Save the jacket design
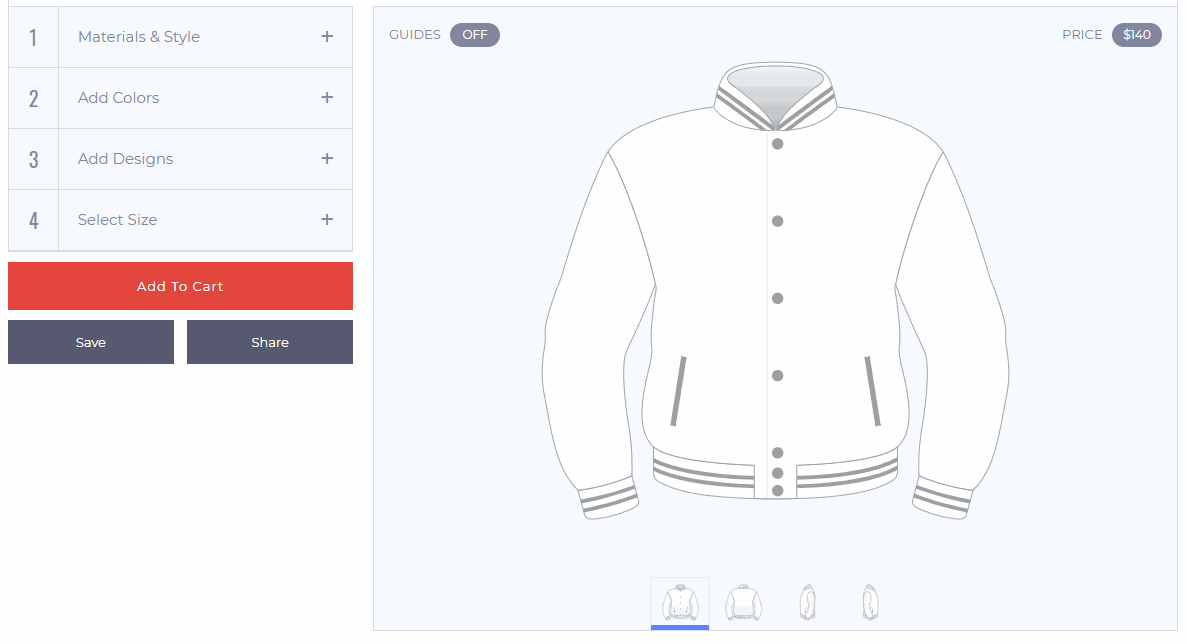 91,342
